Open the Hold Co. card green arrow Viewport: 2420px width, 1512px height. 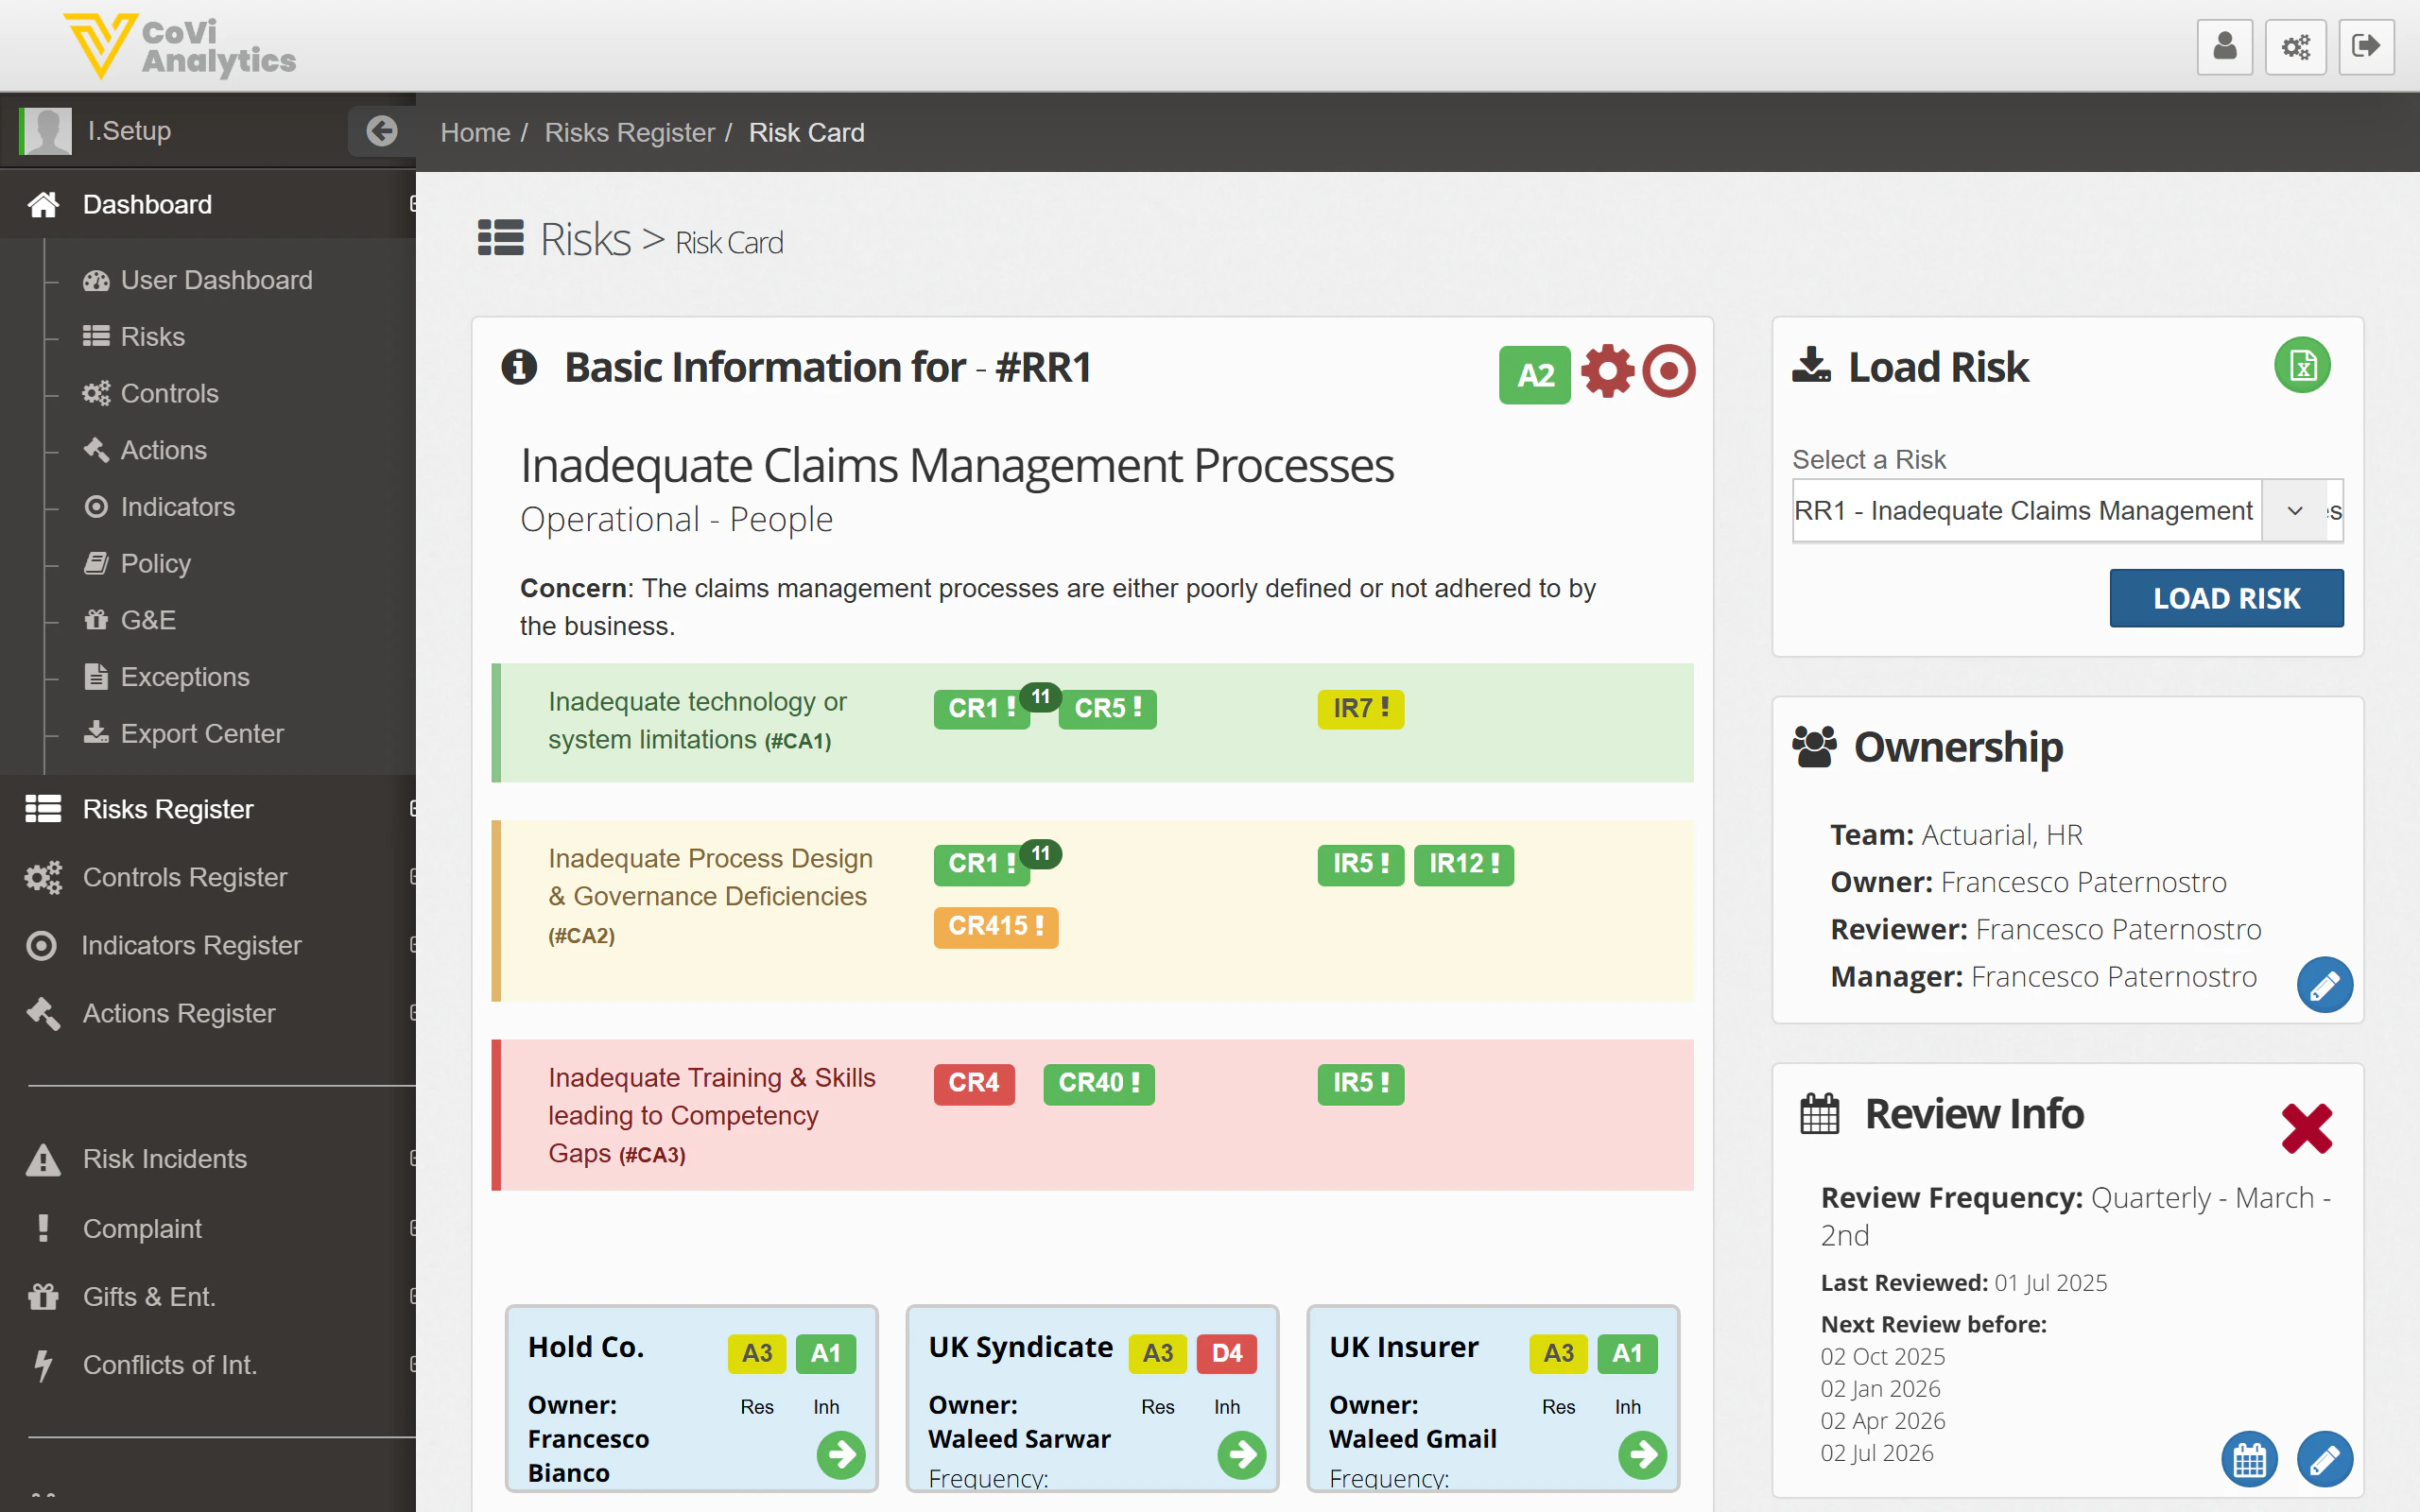coord(841,1455)
